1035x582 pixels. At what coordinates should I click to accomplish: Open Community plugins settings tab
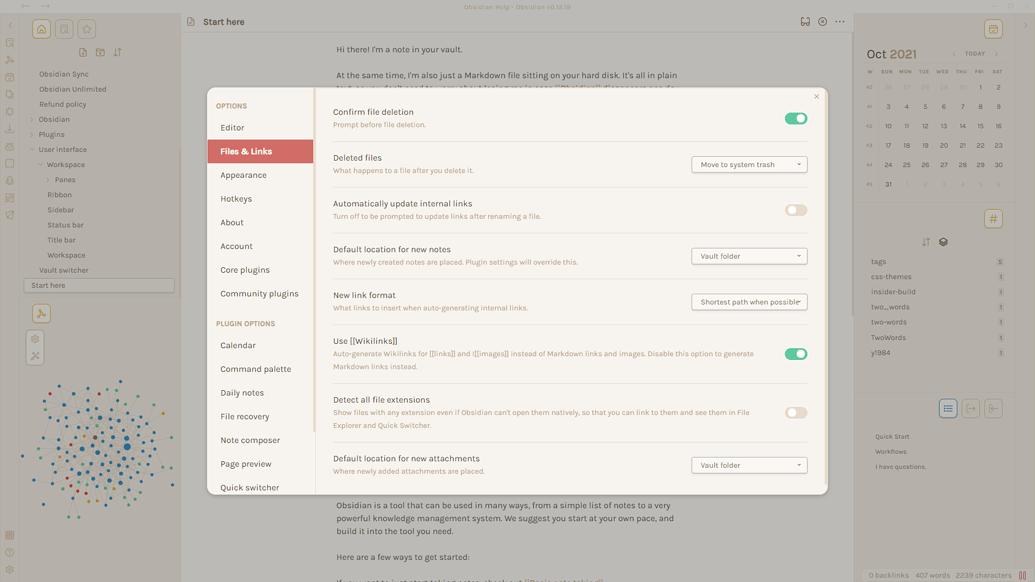pos(260,294)
